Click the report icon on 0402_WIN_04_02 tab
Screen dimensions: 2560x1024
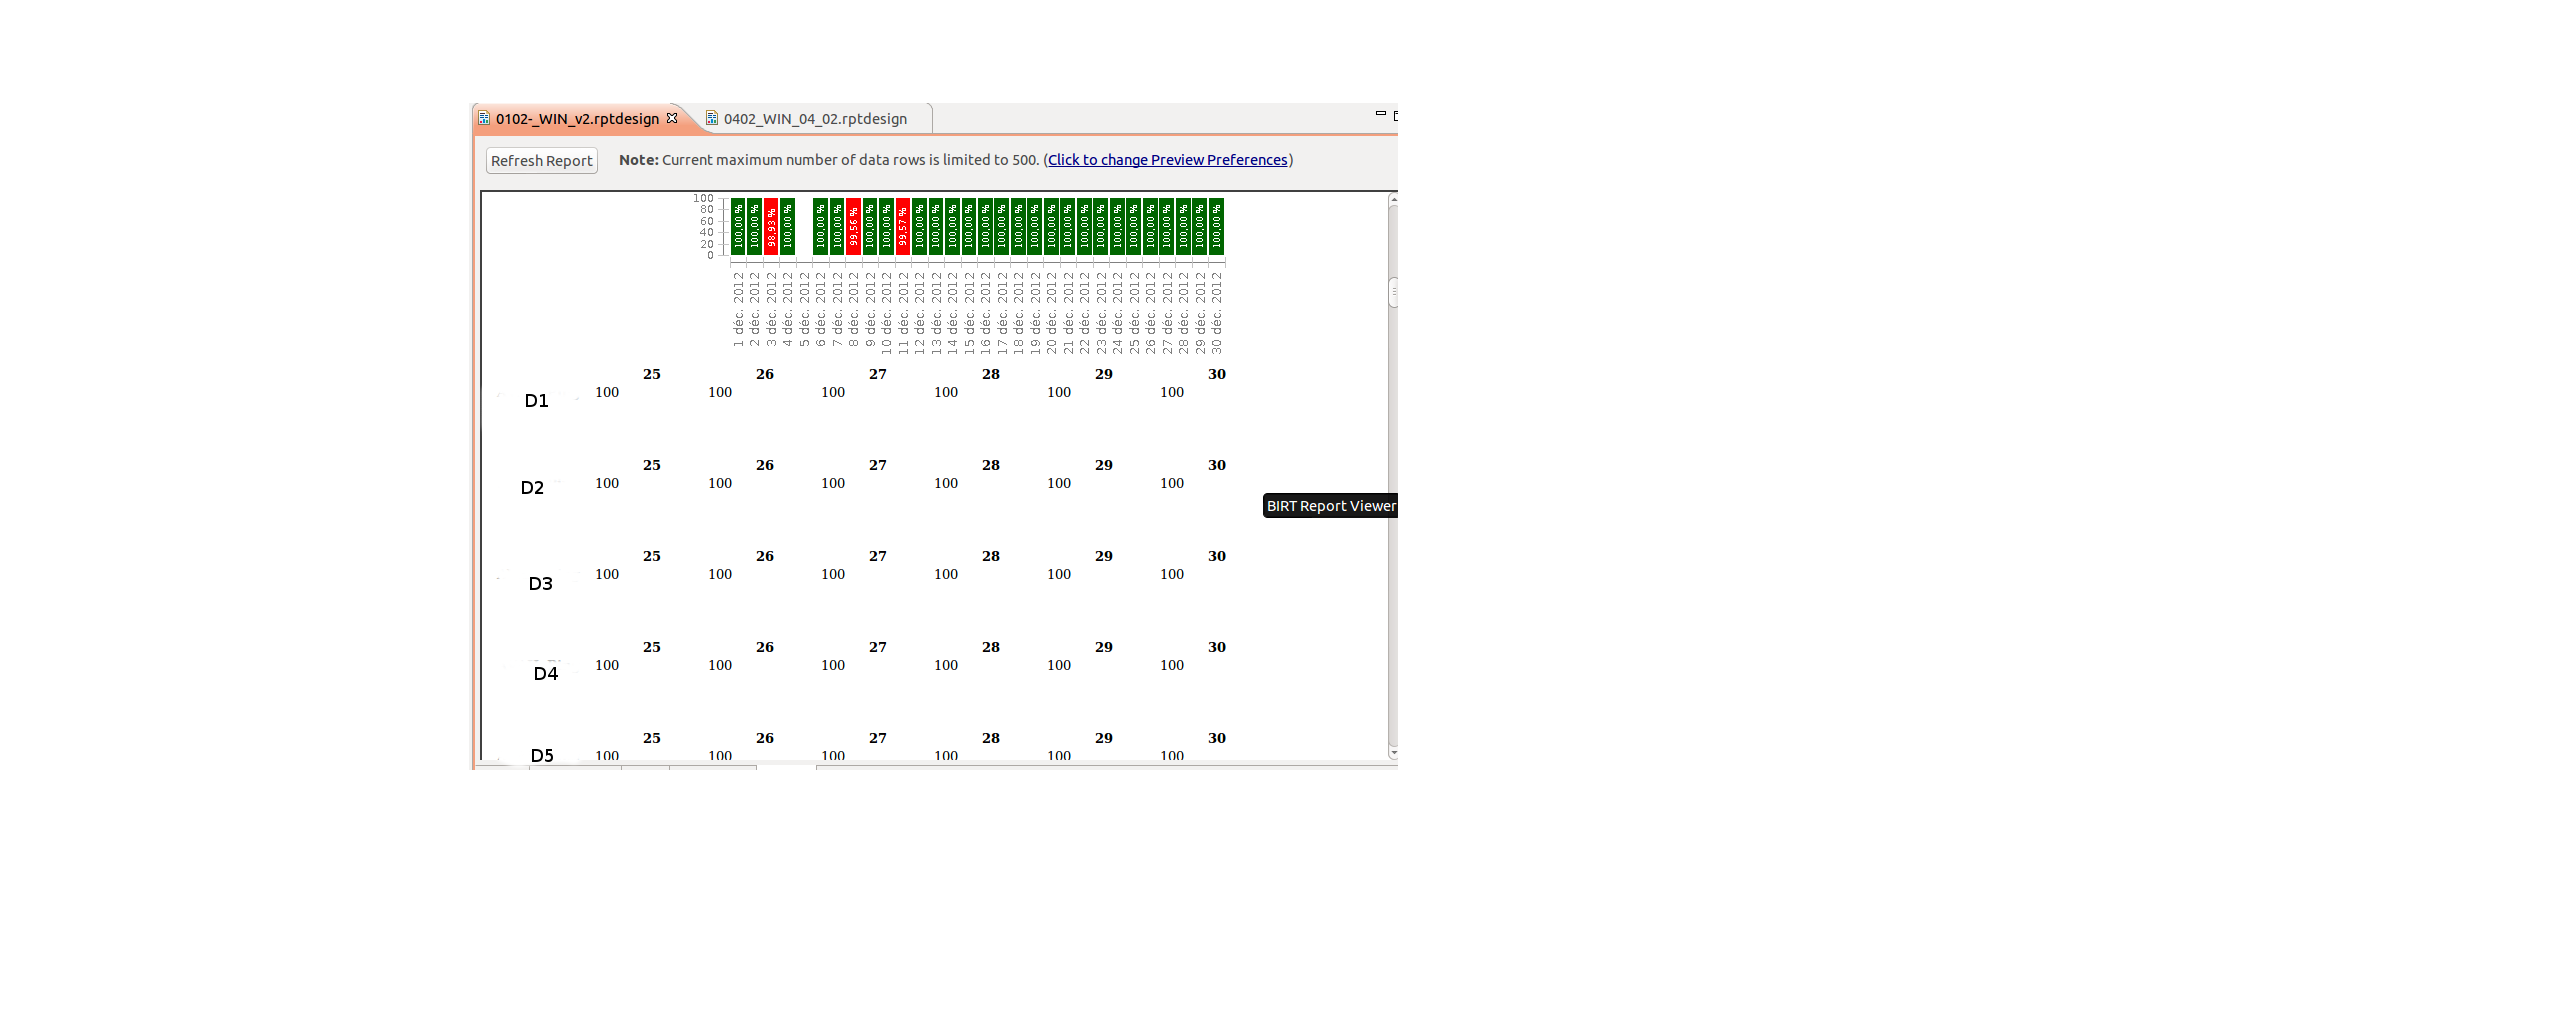pyautogui.click(x=712, y=118)
